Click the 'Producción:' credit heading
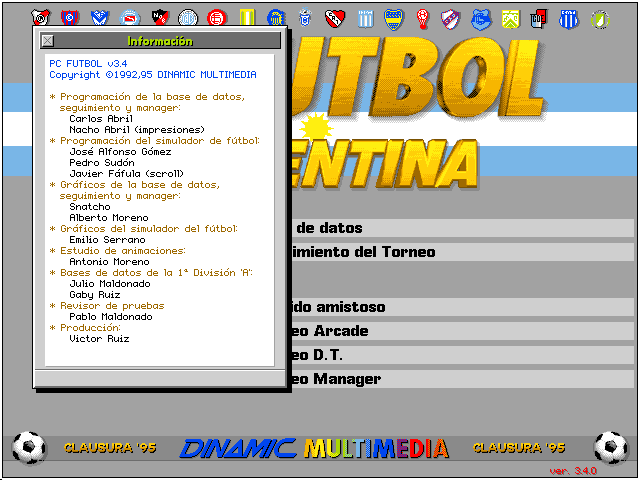Image resolution: width=640 pixels, height=480 pixels. click(x=90, y=328)
